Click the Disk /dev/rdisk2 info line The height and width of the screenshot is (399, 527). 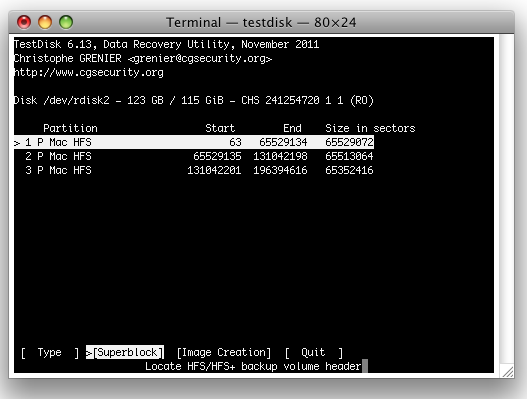(194, 101)
